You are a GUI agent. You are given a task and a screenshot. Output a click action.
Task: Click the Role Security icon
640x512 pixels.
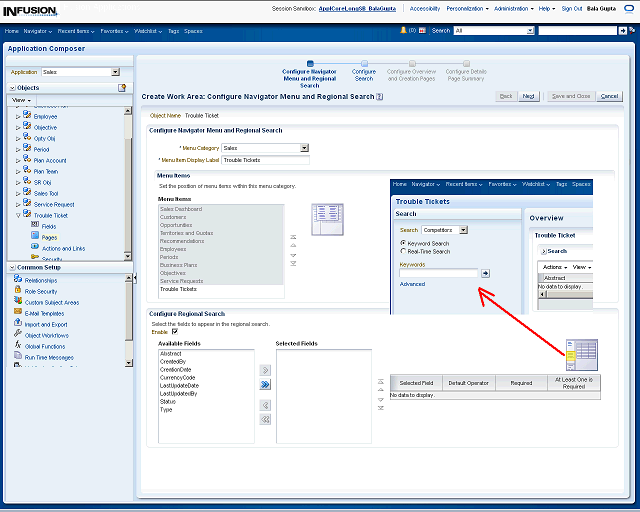pos(18,291)
